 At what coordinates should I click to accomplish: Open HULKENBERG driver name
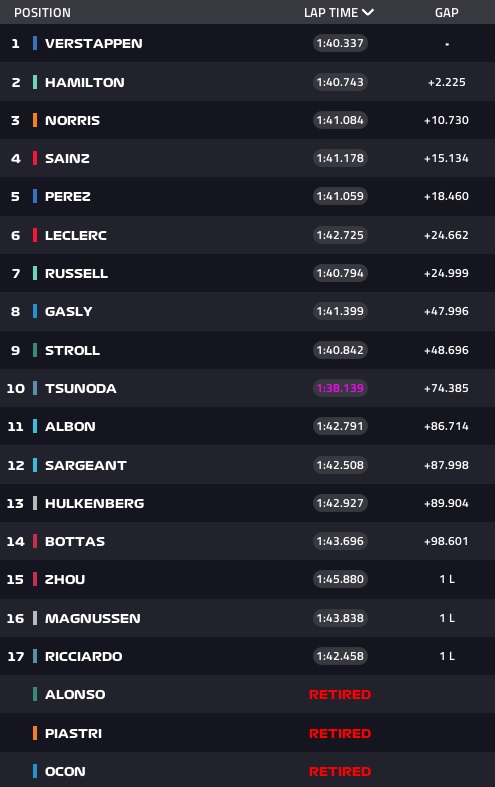[94, 503]
